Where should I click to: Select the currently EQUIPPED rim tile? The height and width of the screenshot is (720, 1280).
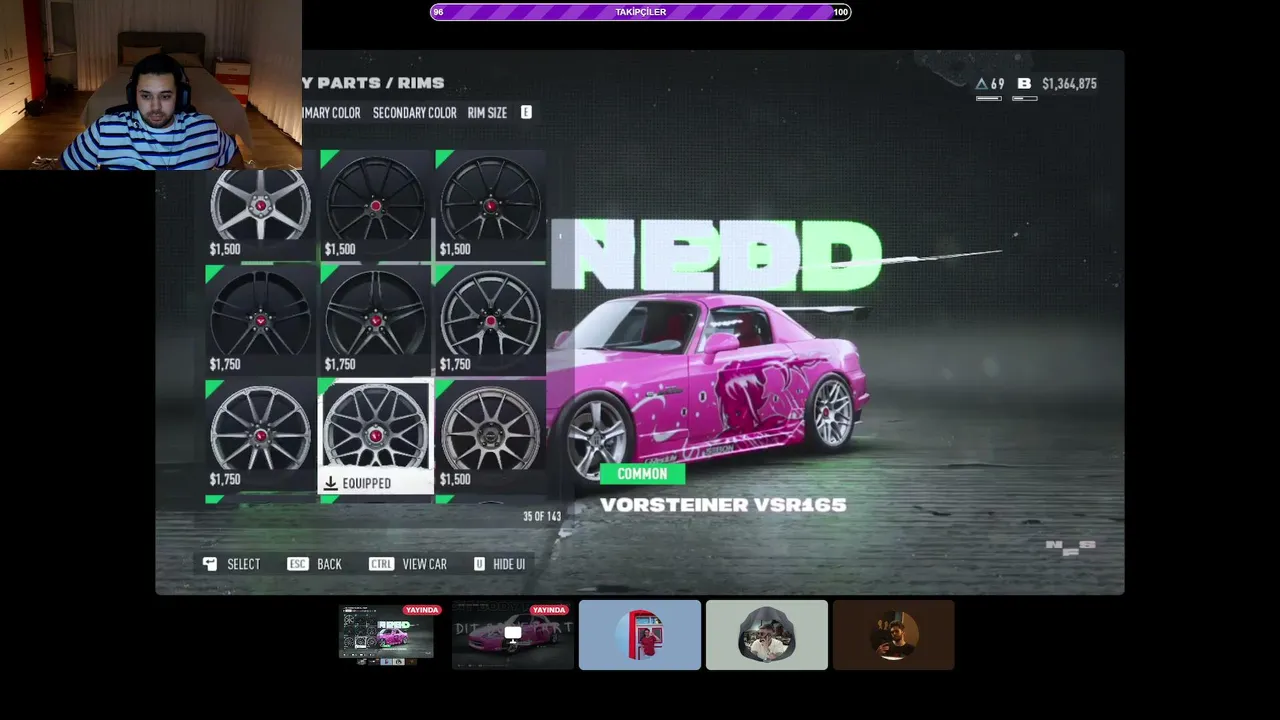tap(375, 437)
